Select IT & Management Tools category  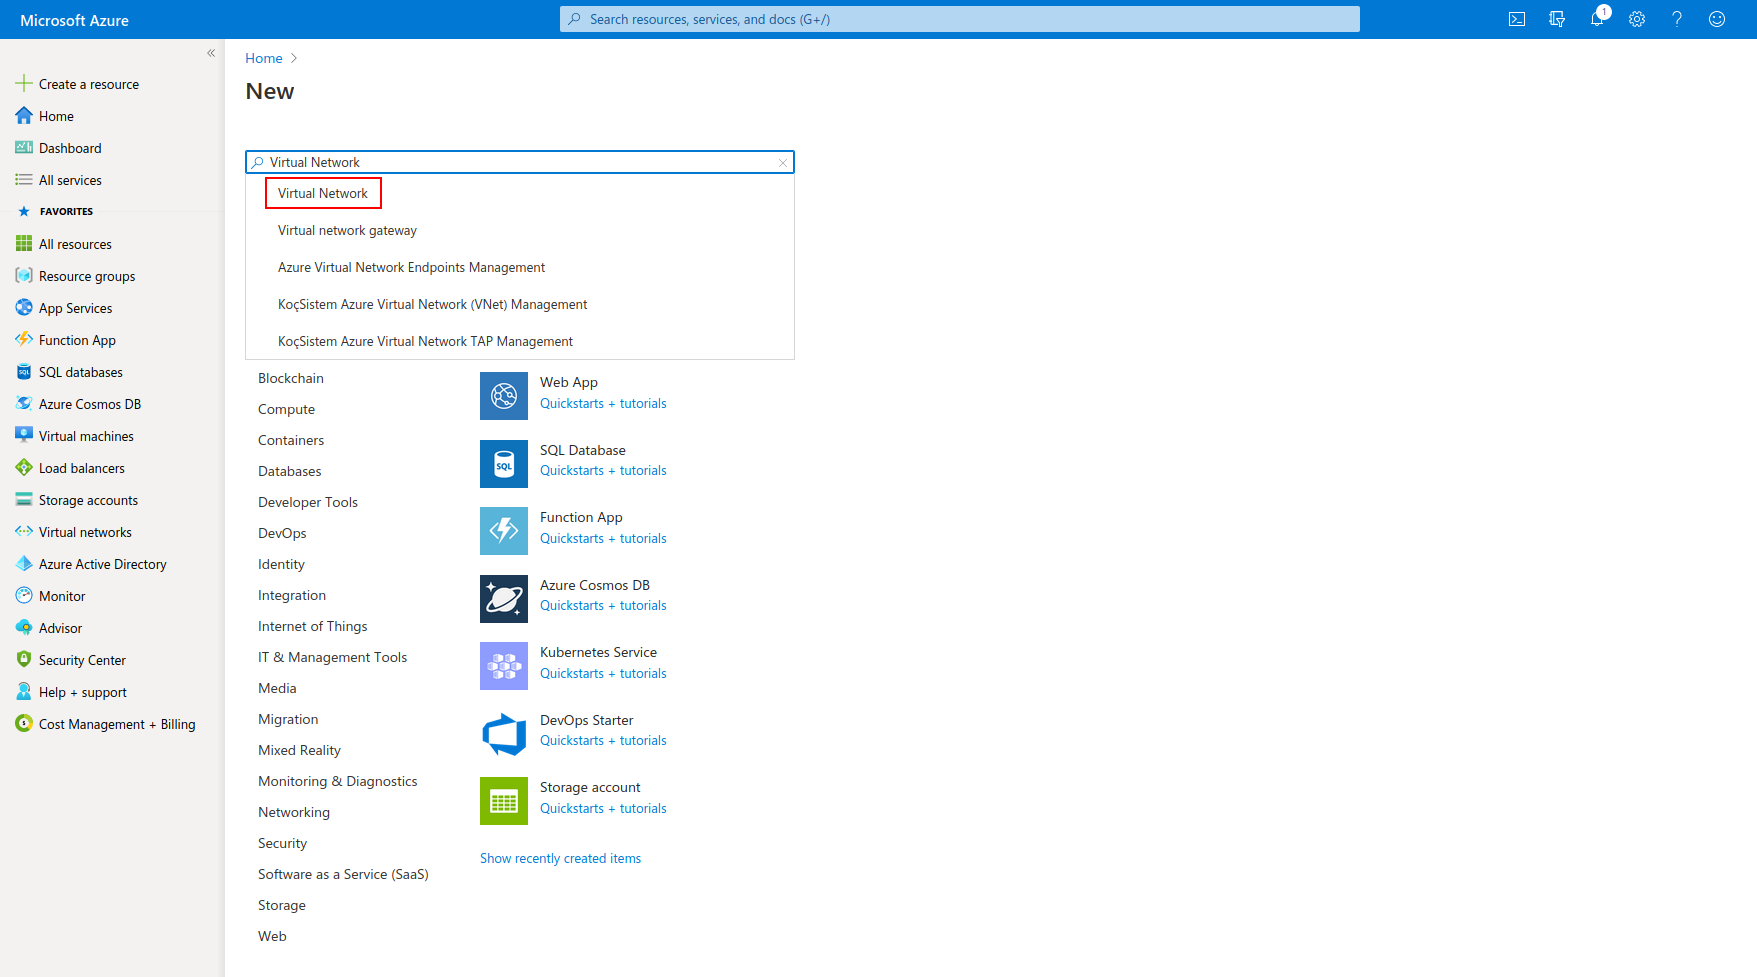pyautogui.click(x=332, y=657)
